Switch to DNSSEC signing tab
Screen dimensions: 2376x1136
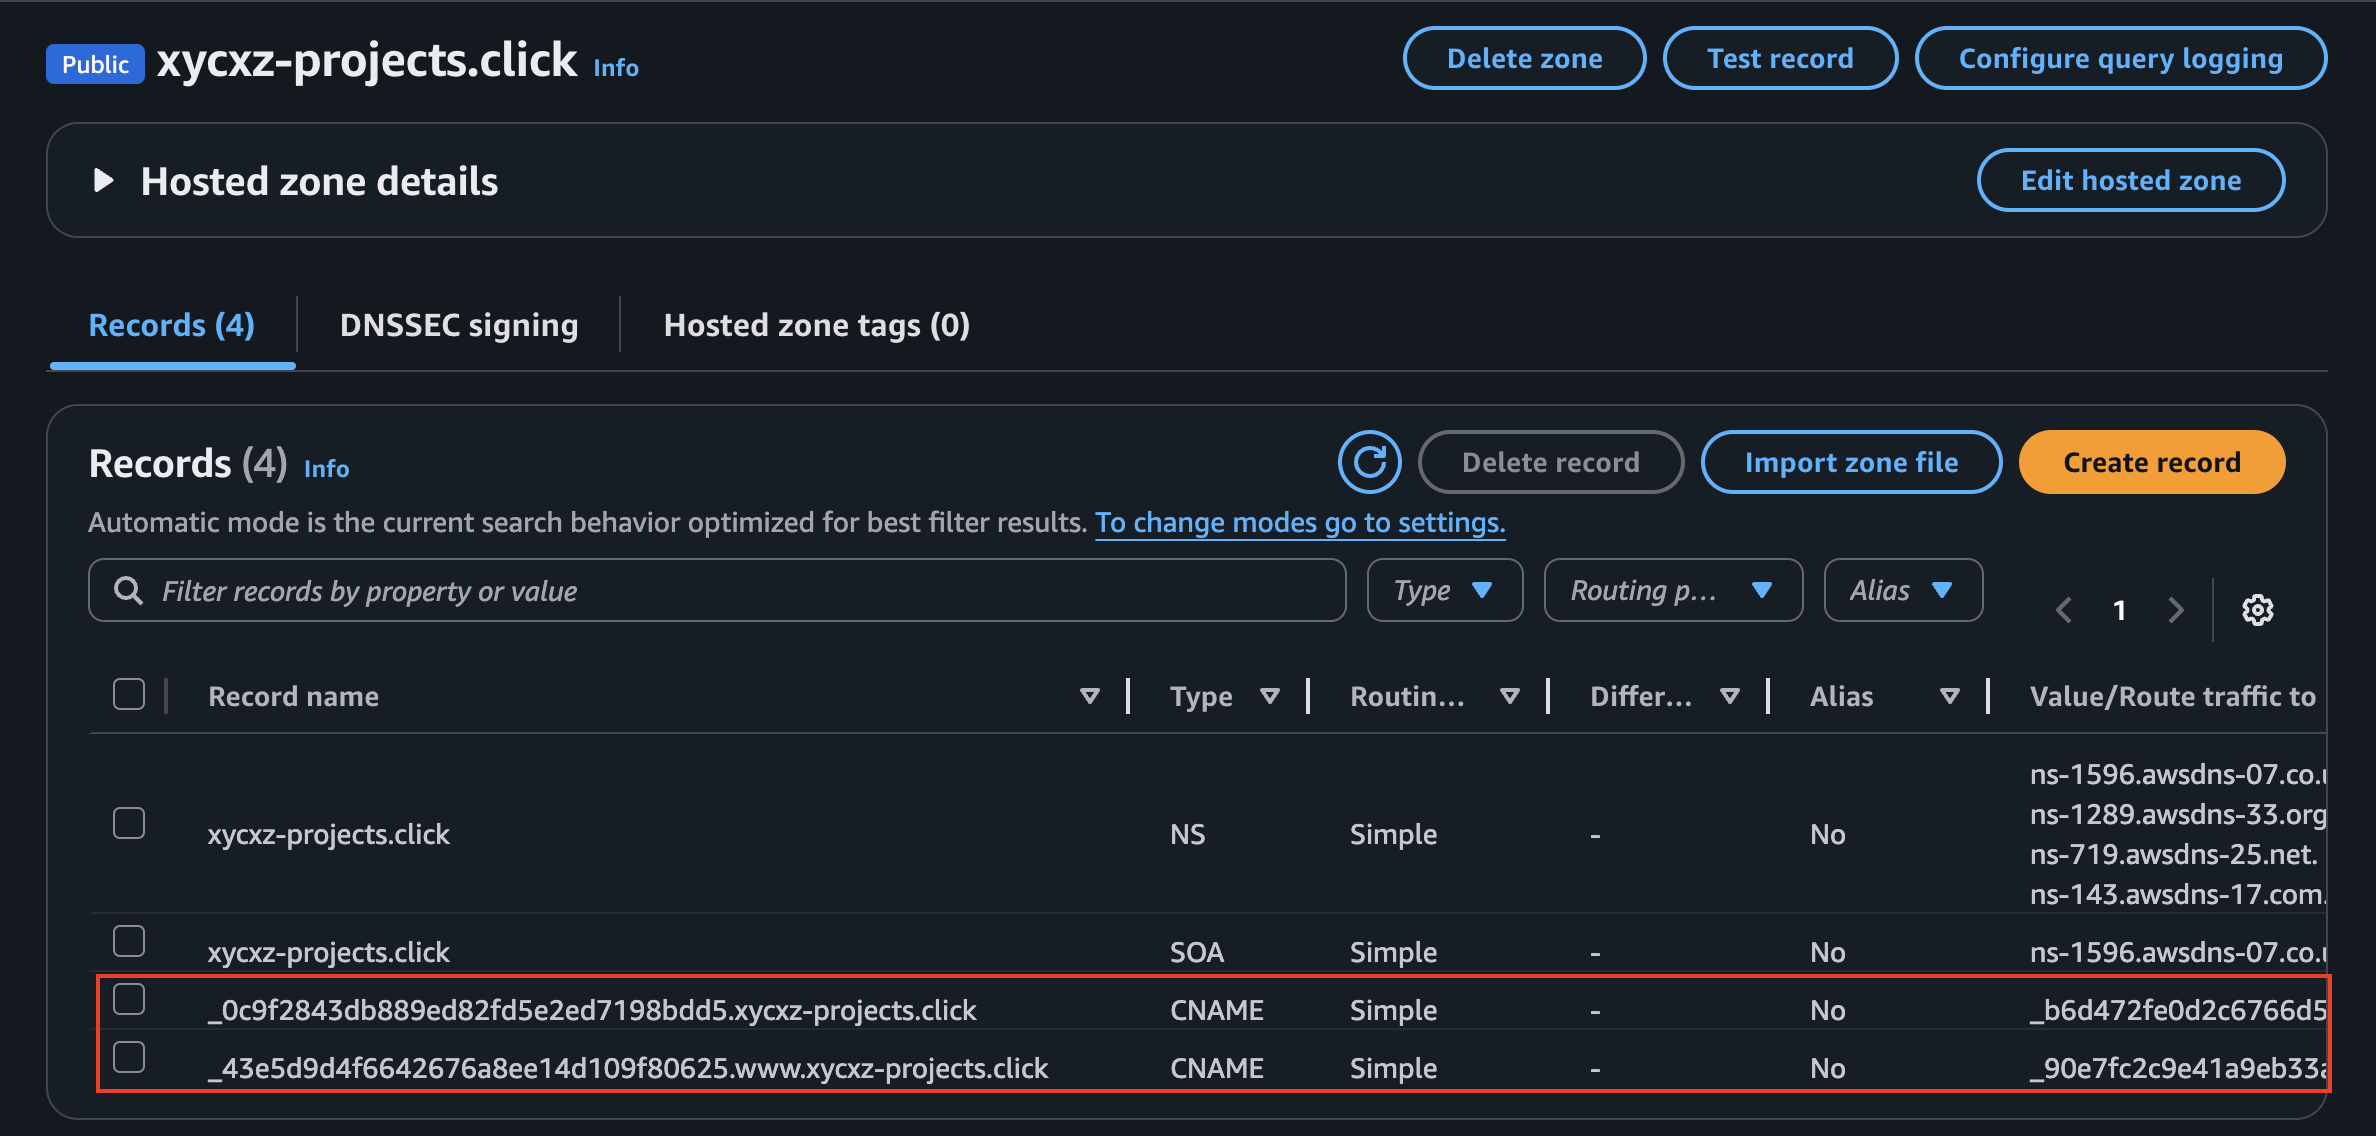459,325
